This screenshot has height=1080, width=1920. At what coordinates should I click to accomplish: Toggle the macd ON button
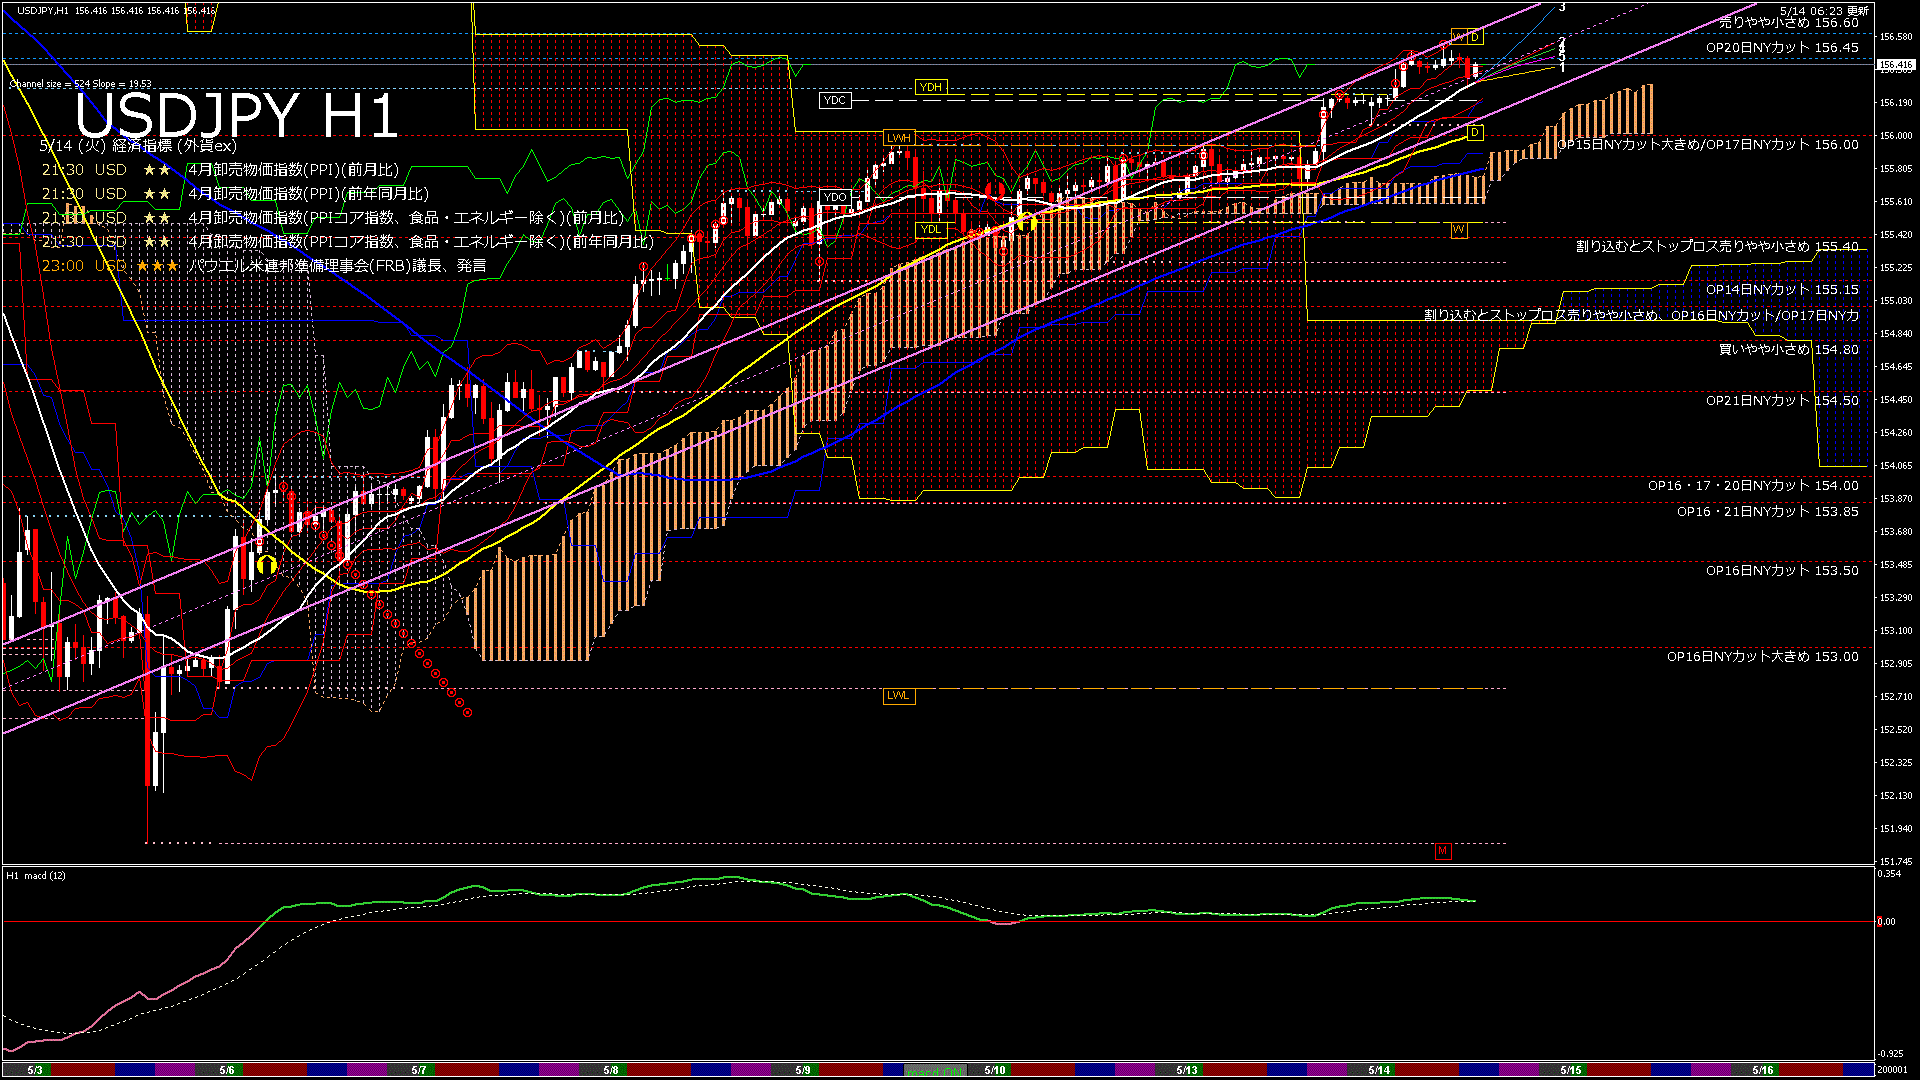(935, 1071)
